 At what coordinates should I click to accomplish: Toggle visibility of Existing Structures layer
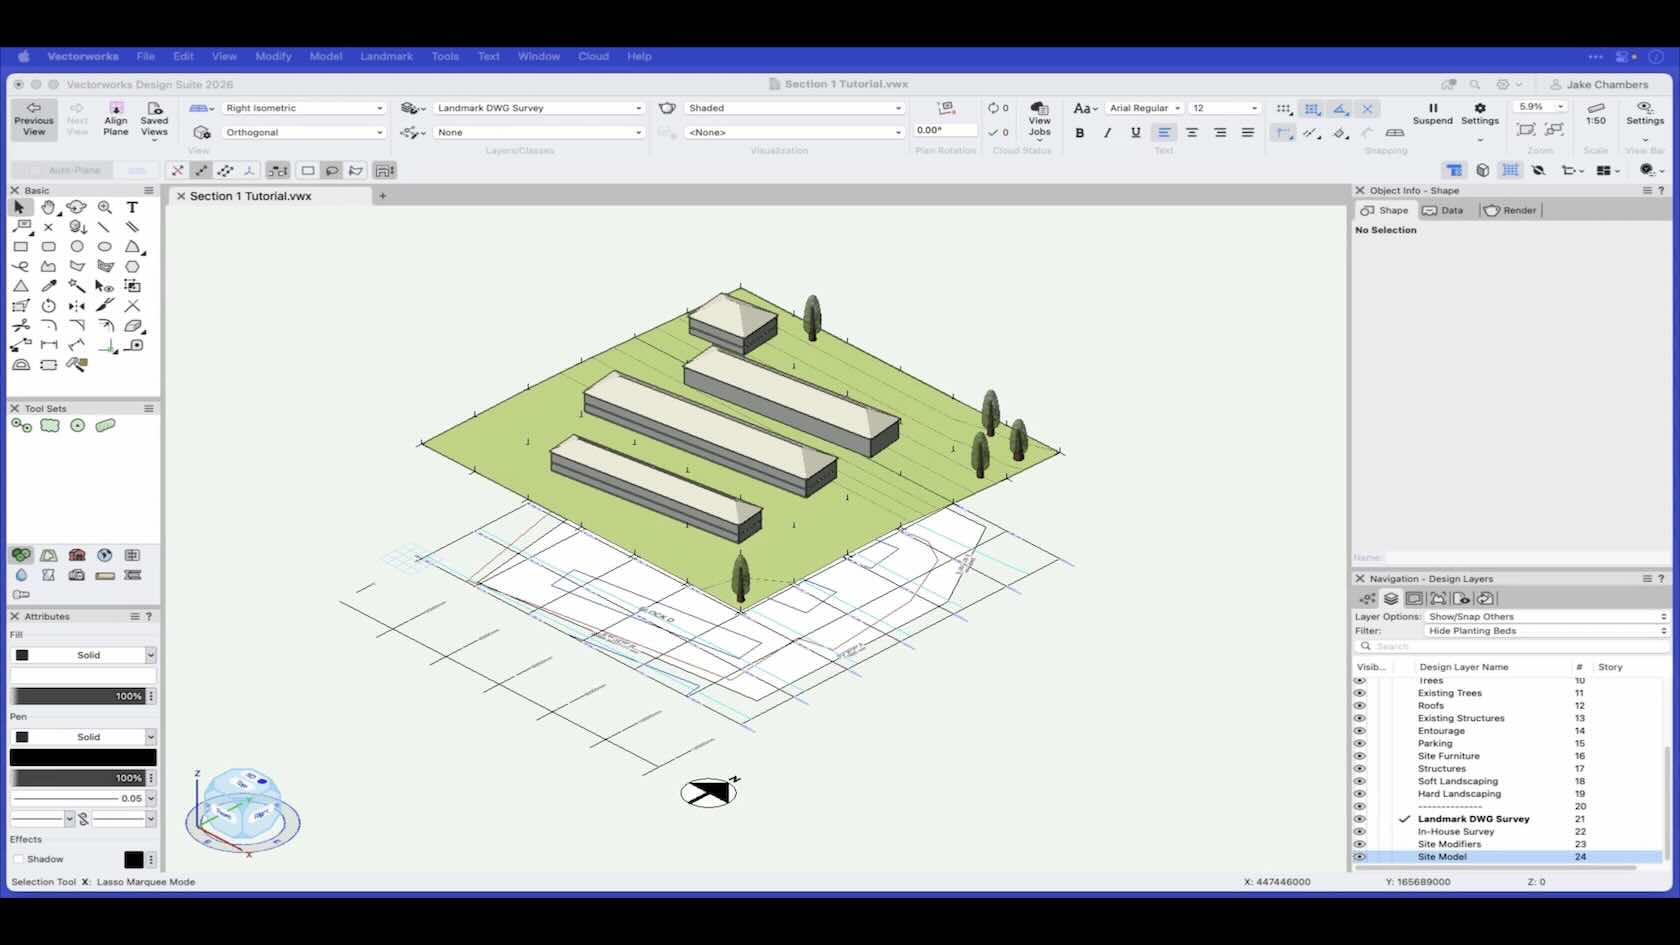tap(1359, 718)
